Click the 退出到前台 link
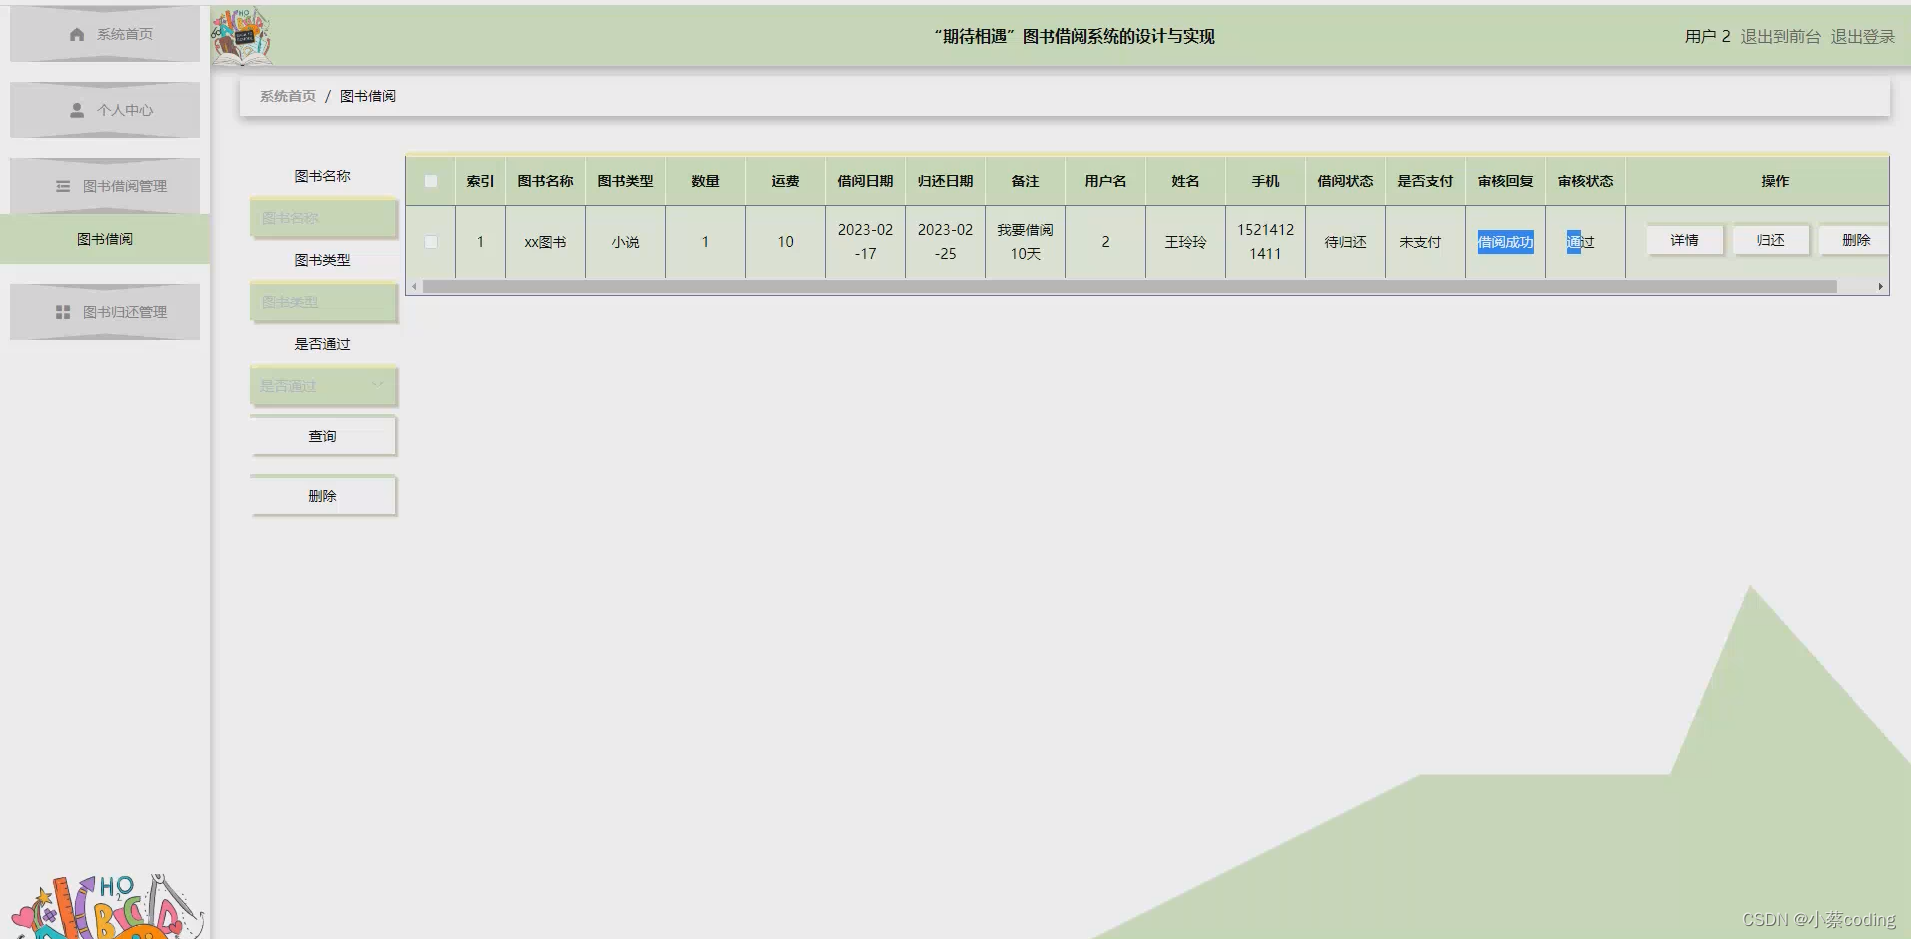This screenshot has height=939, width=1911. [1780, 36]
